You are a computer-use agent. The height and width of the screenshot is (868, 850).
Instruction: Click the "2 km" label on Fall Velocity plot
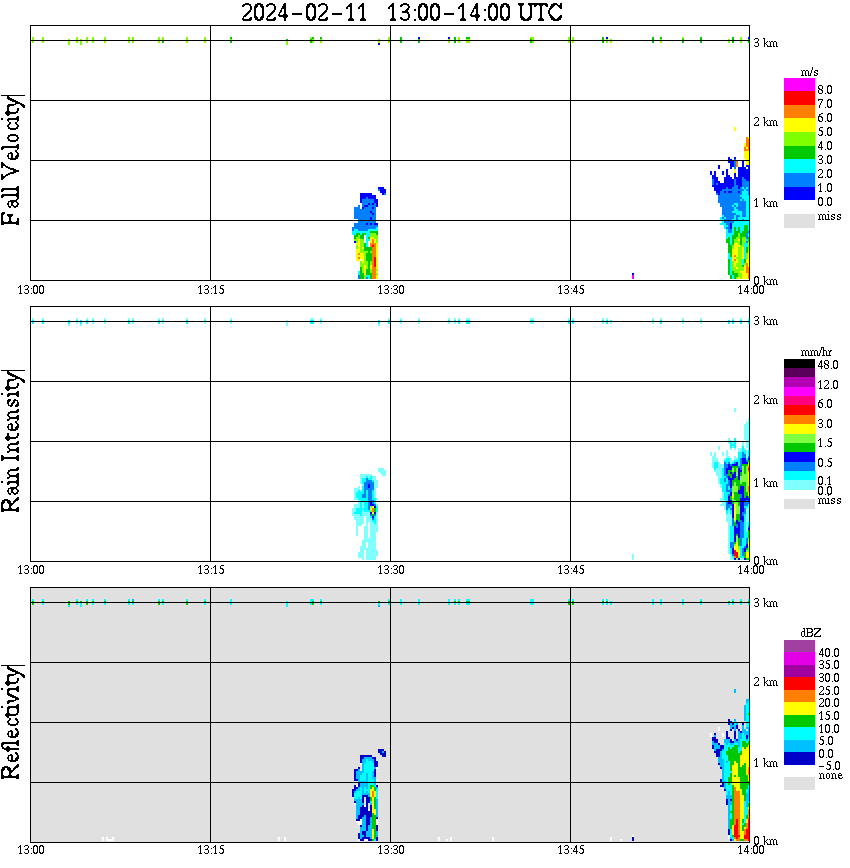pyautogui.click(x=765, y=122)
